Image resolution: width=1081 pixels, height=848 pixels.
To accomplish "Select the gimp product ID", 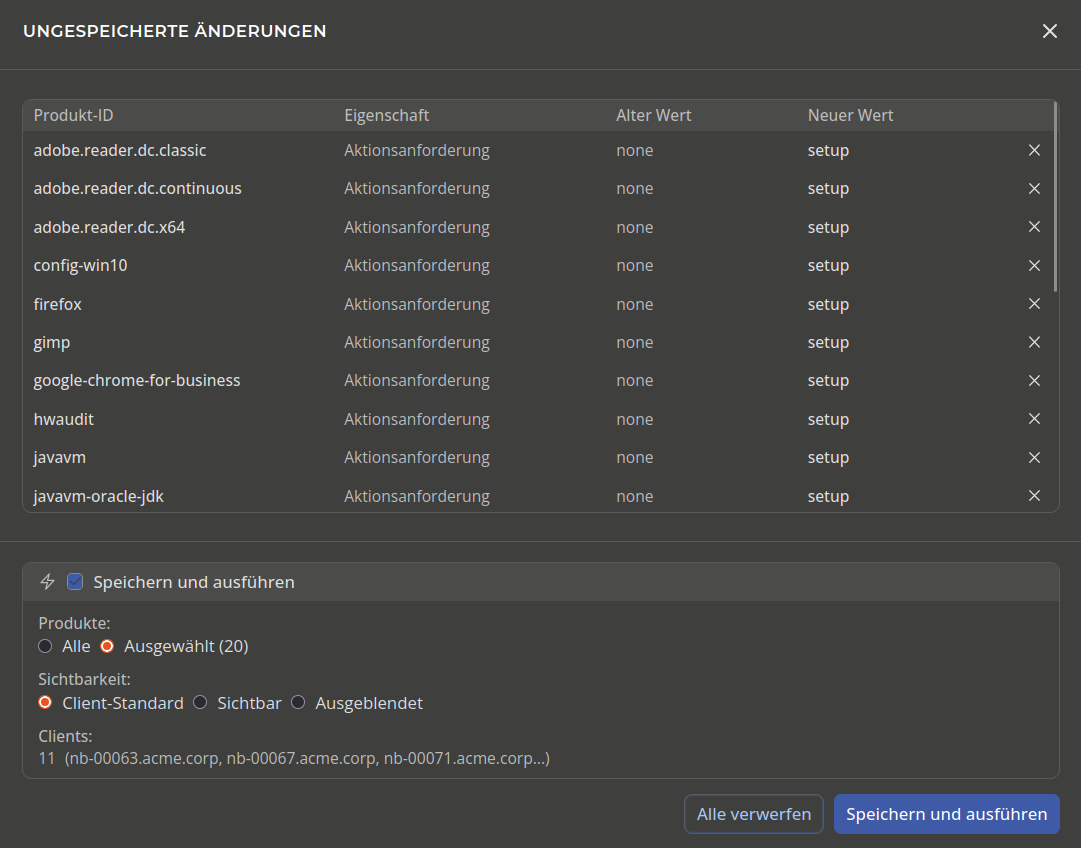I will [52, 343].
